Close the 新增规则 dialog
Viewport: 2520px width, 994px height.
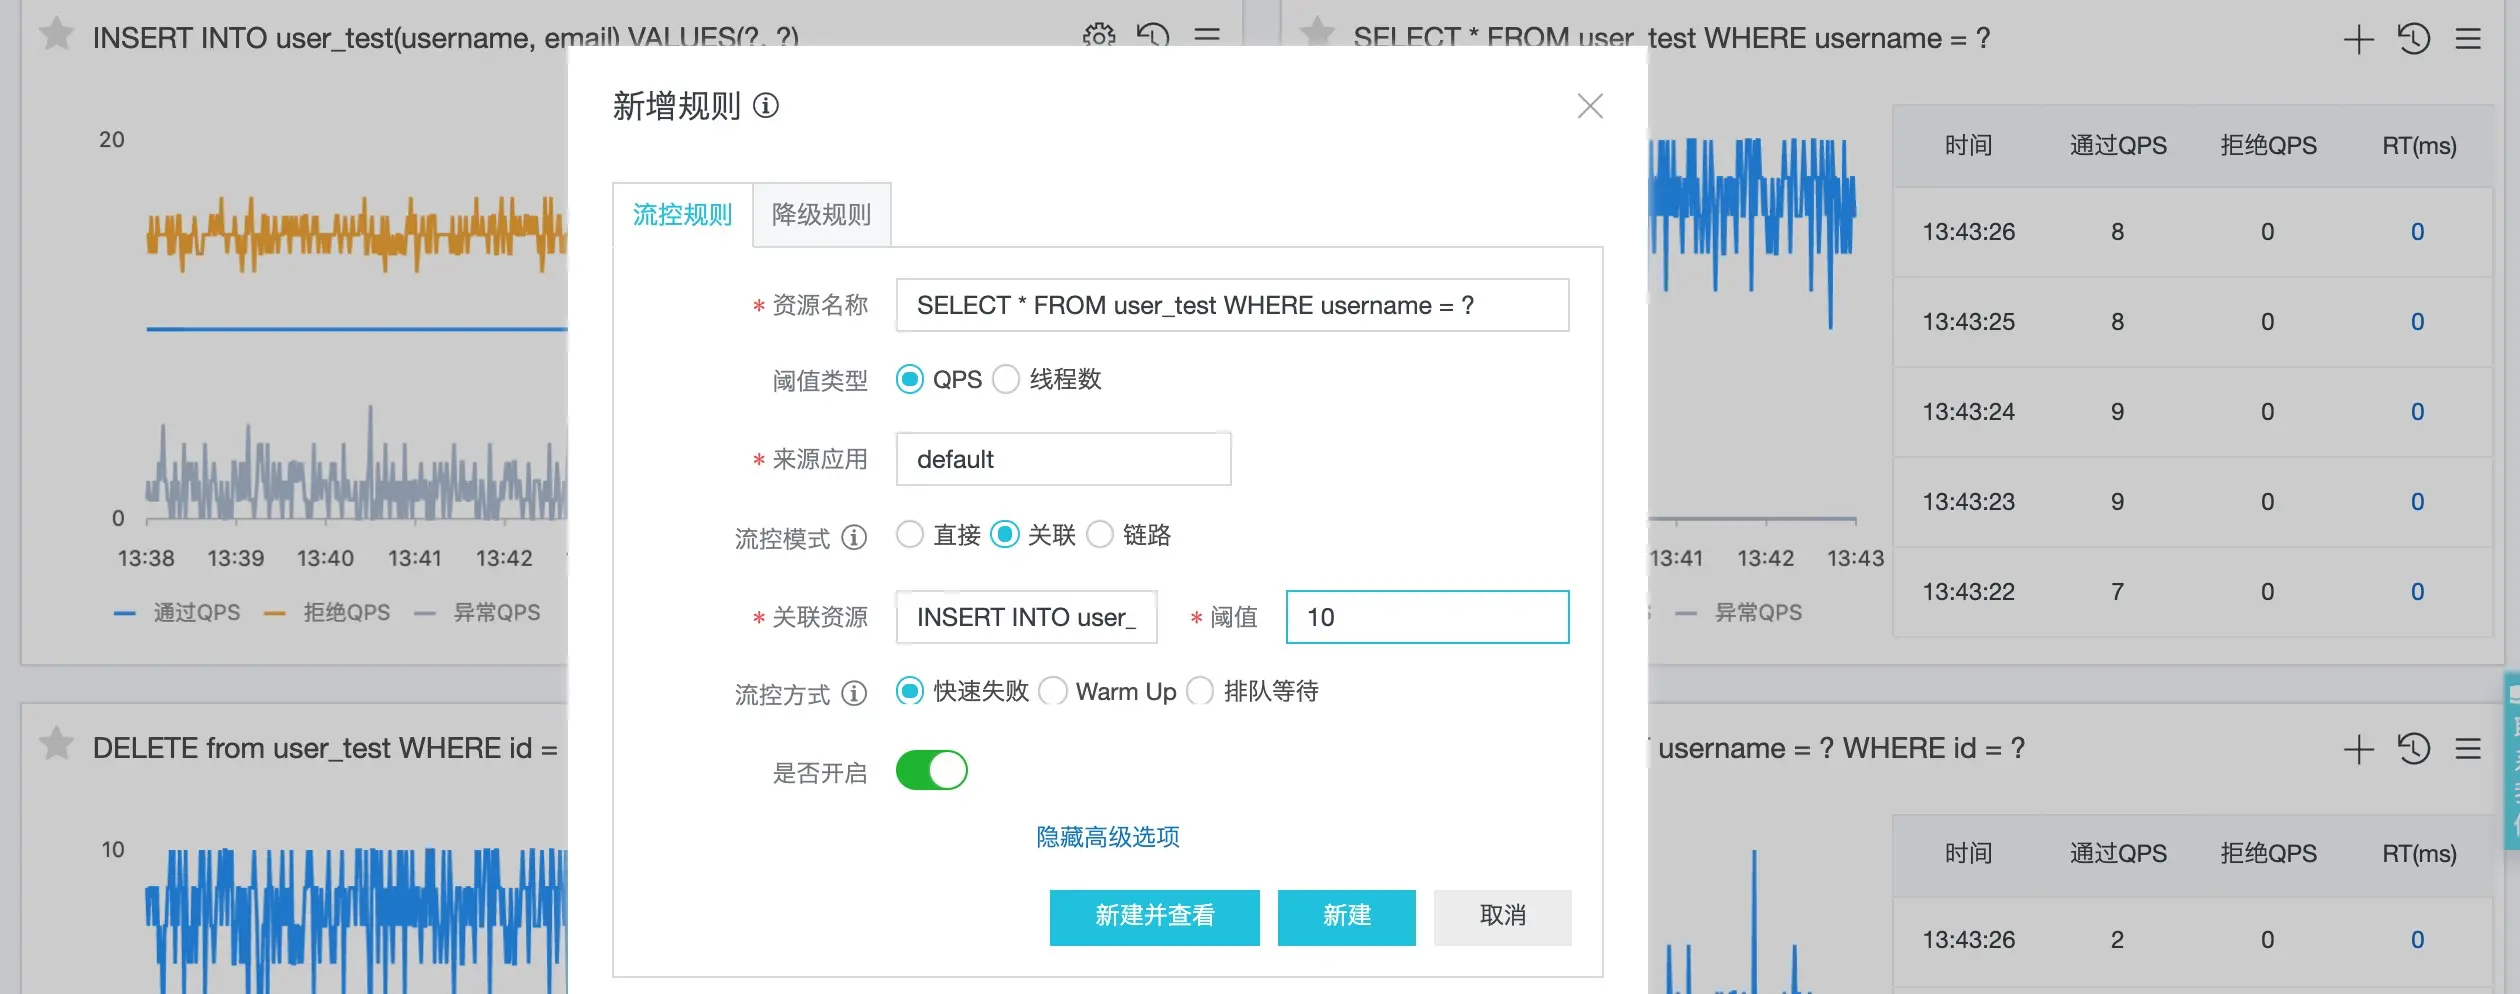click(x=1590, y=106)
